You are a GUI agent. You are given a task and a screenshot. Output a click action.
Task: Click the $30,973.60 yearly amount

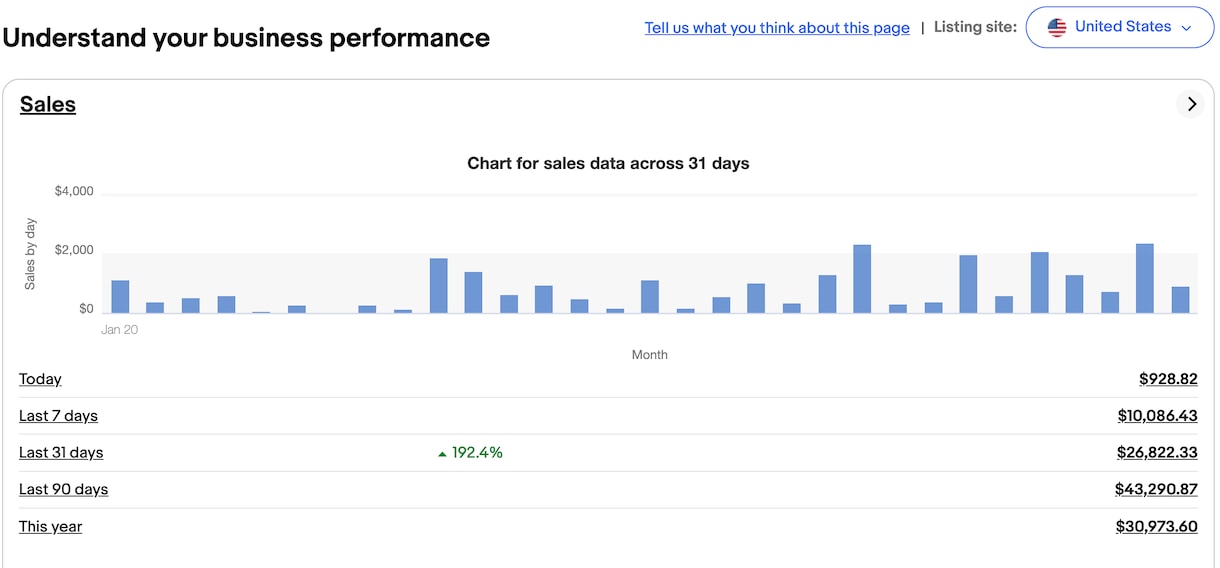click(x=1157, y=527)
